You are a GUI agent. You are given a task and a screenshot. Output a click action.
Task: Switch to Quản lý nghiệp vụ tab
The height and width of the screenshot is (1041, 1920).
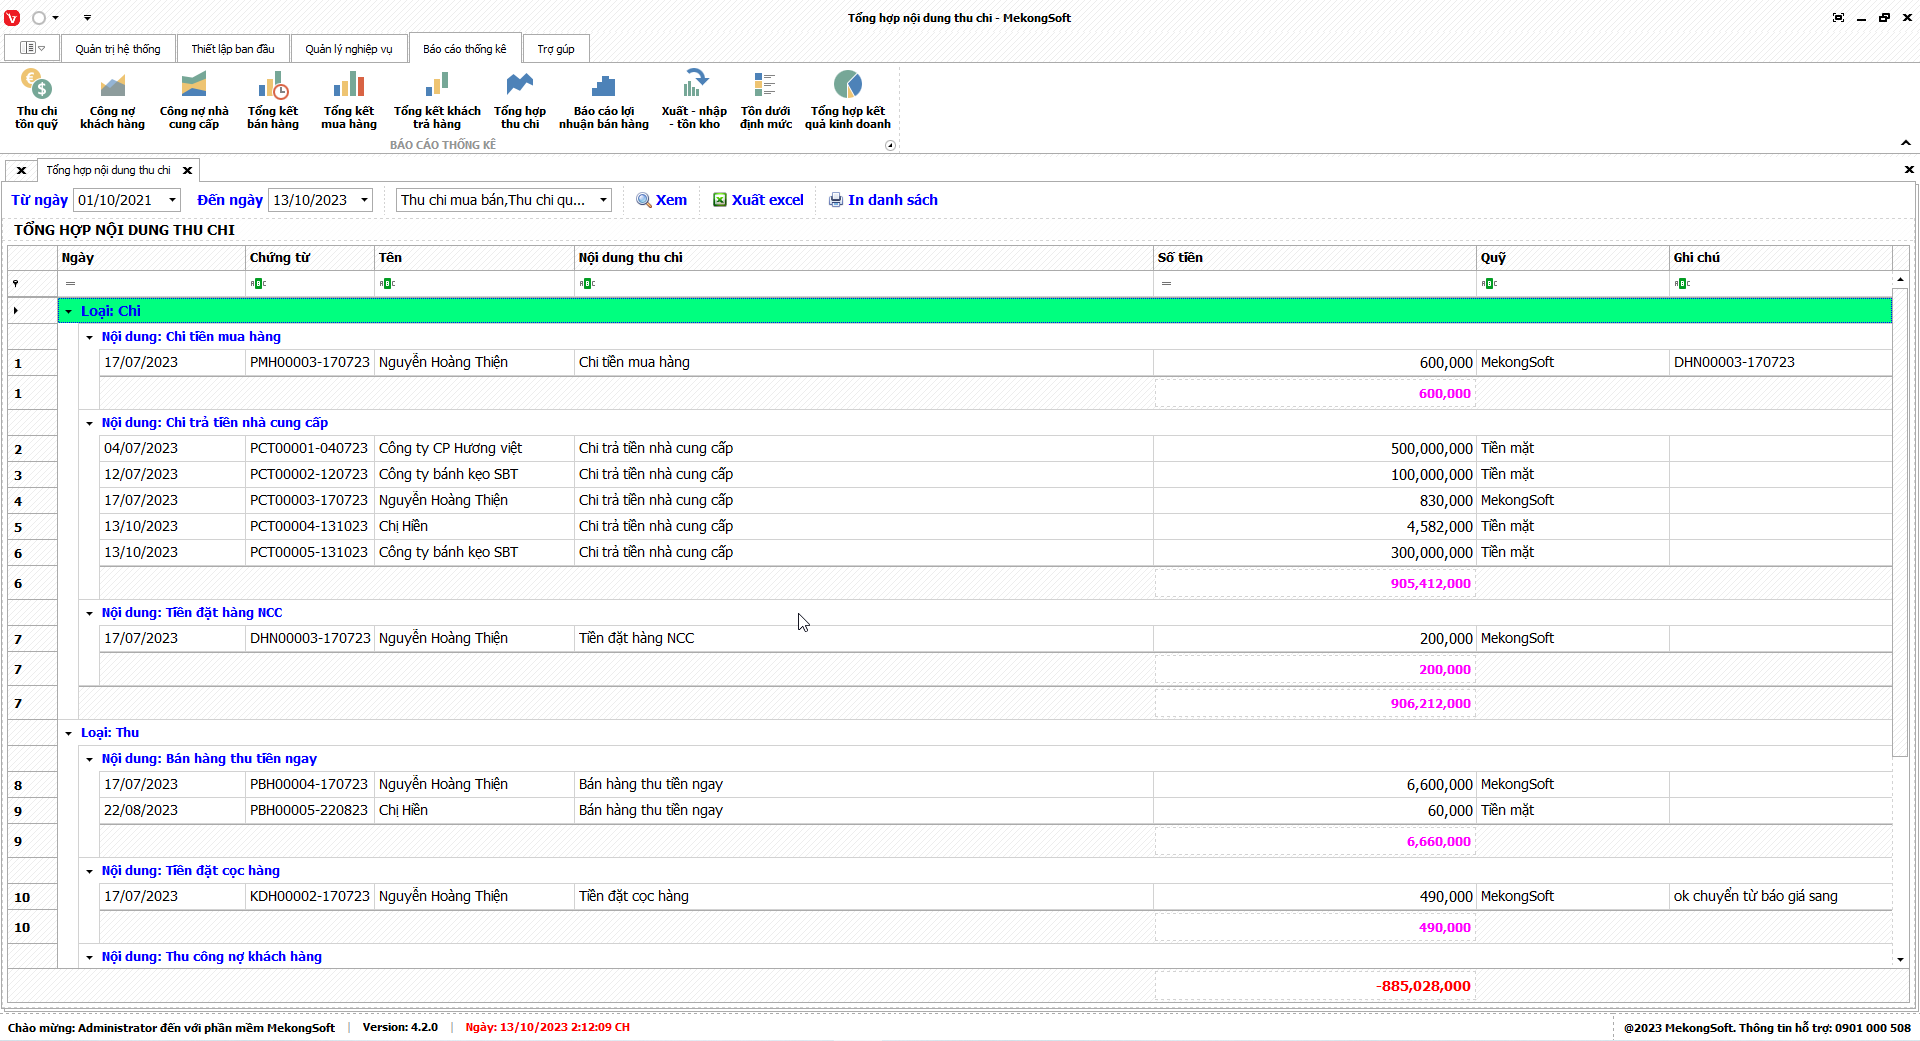coord(348,49)
